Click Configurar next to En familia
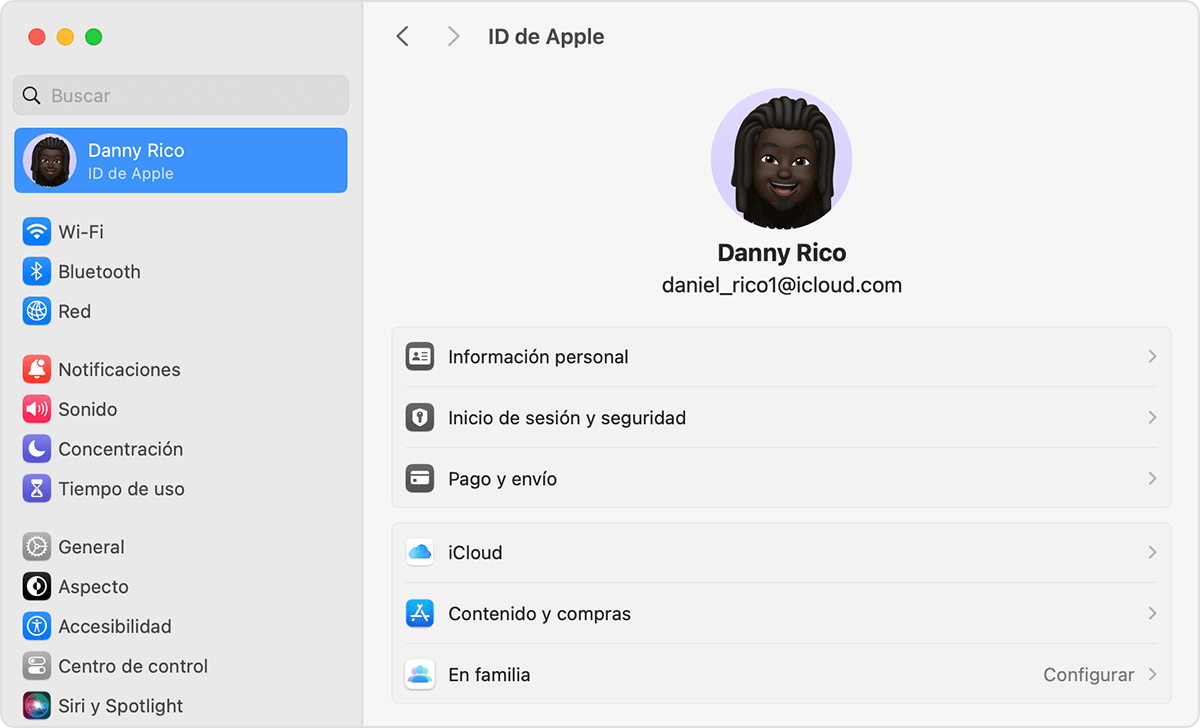The height and width of the screenshot is (728, 1200). coord(1088,674)
